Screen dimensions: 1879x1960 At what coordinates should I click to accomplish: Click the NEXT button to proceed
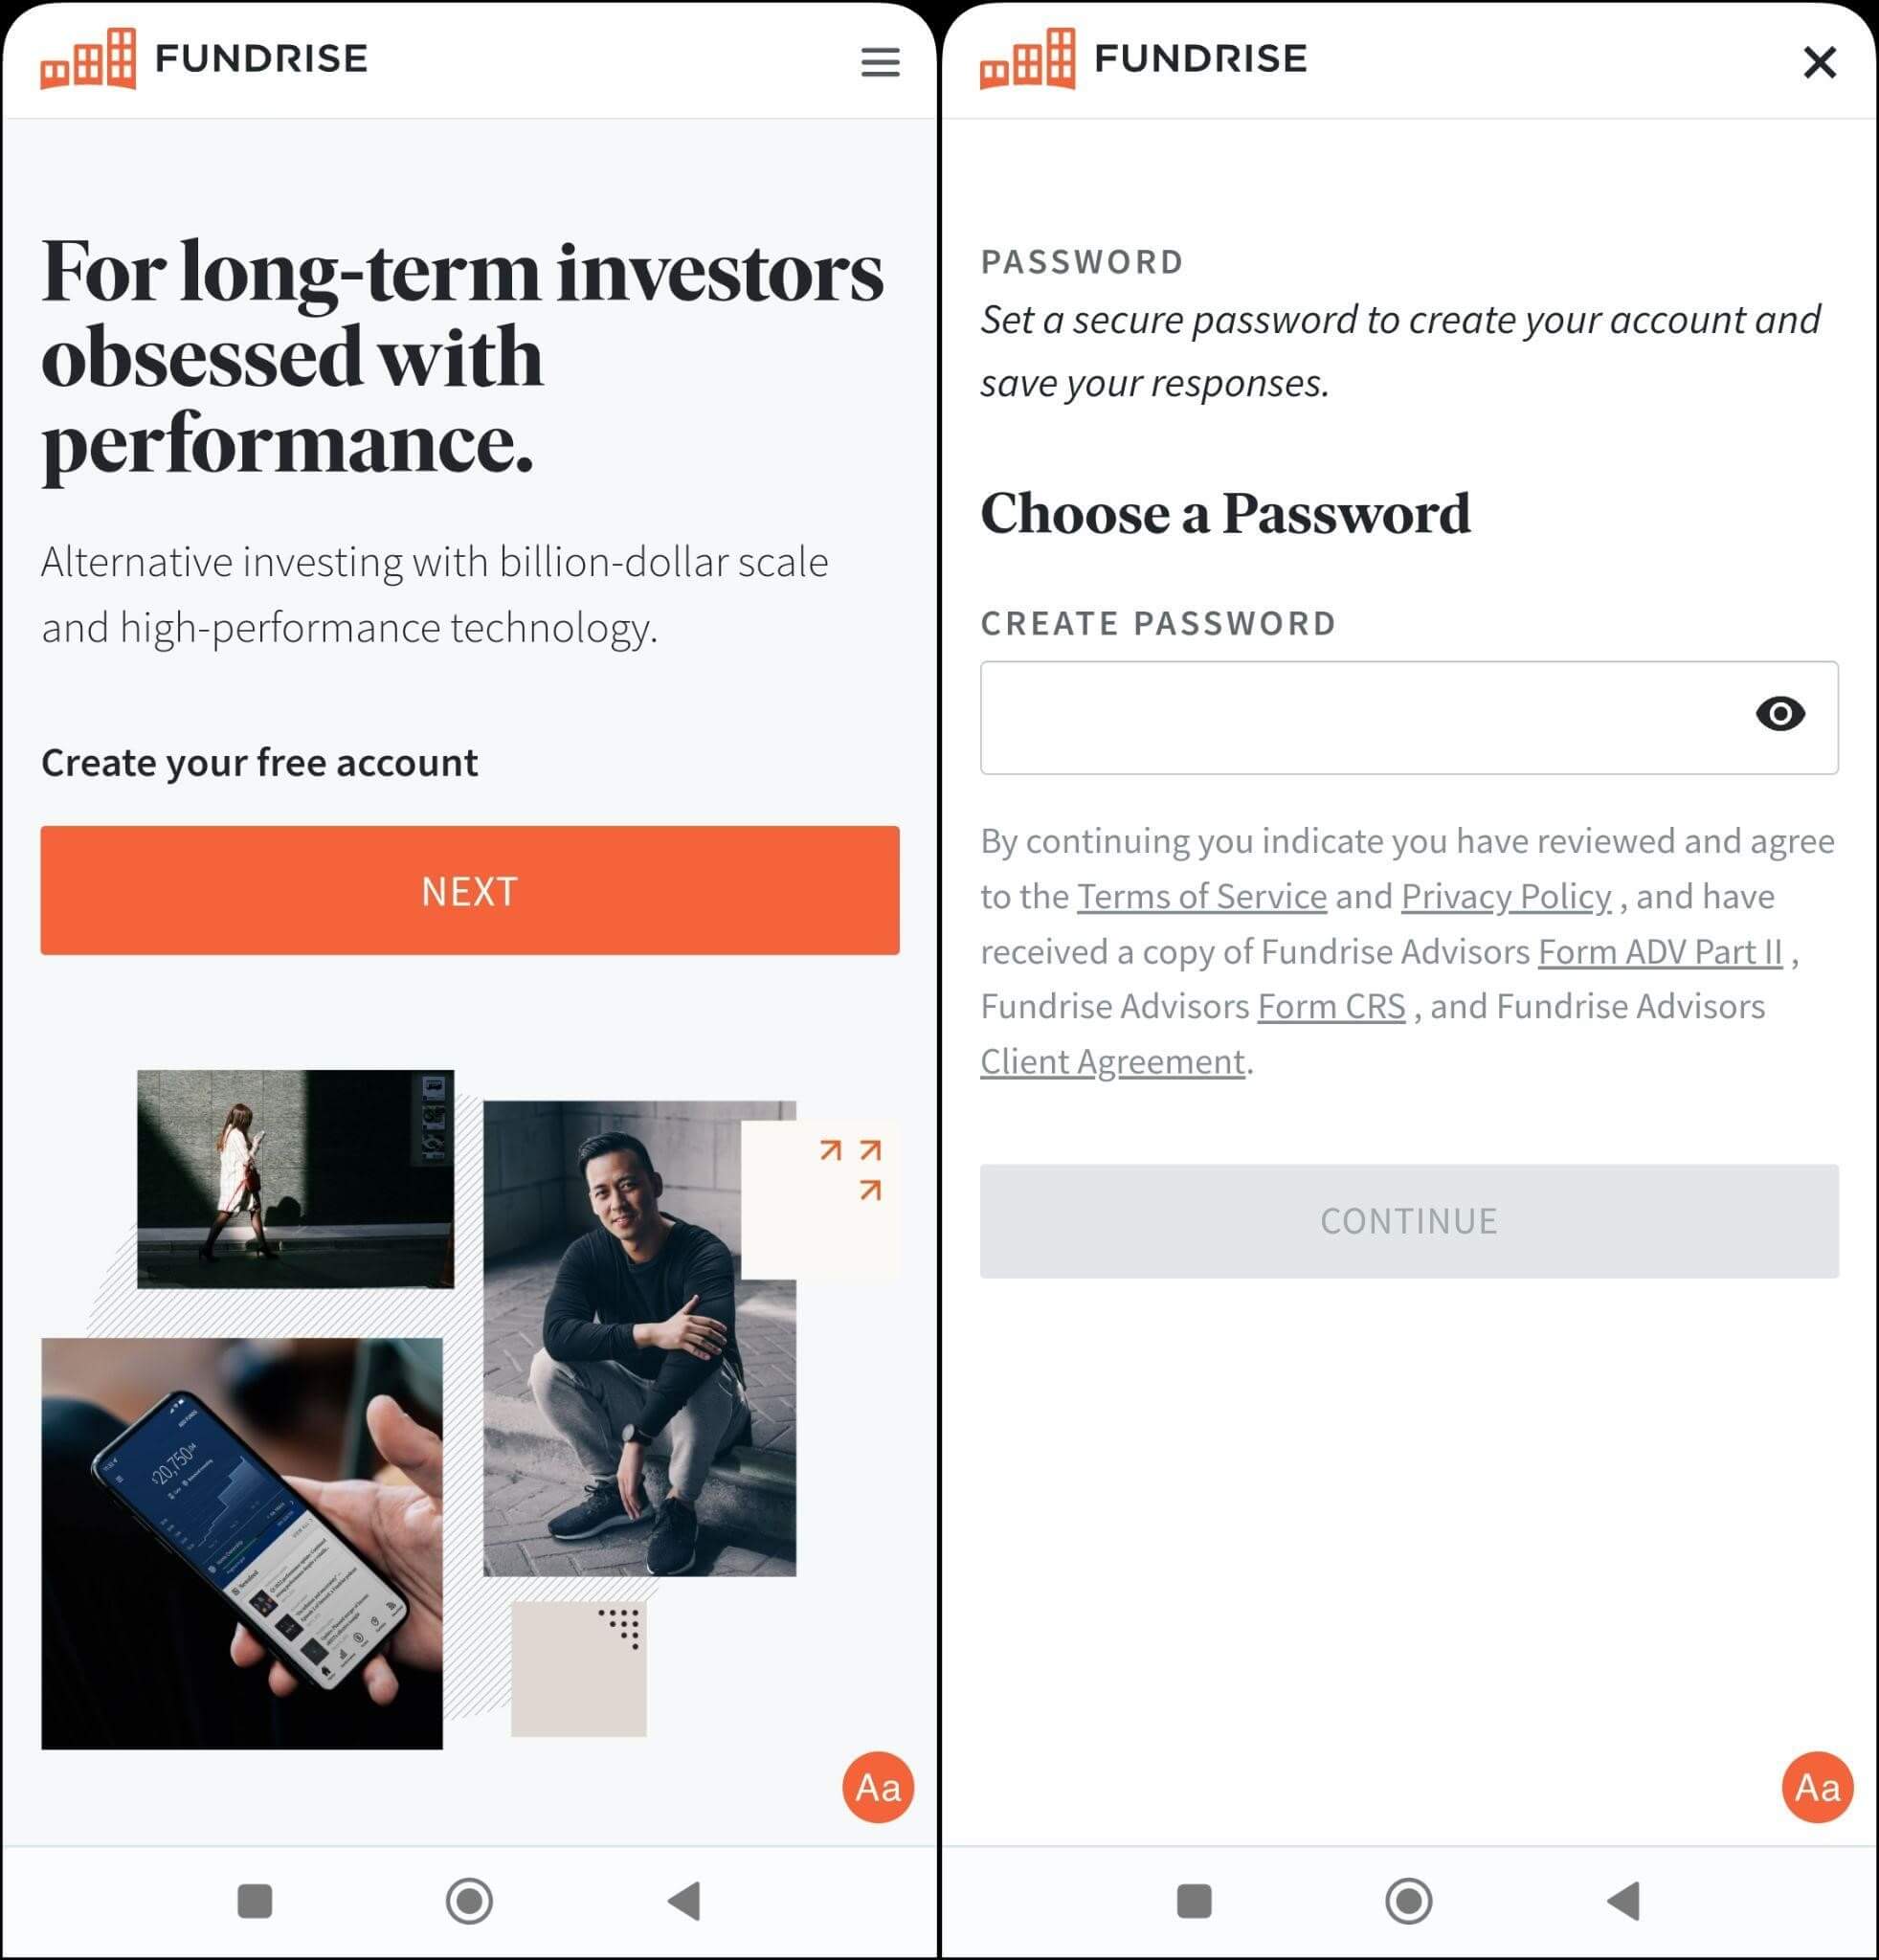pyautogui.click(x=469, y=891)
